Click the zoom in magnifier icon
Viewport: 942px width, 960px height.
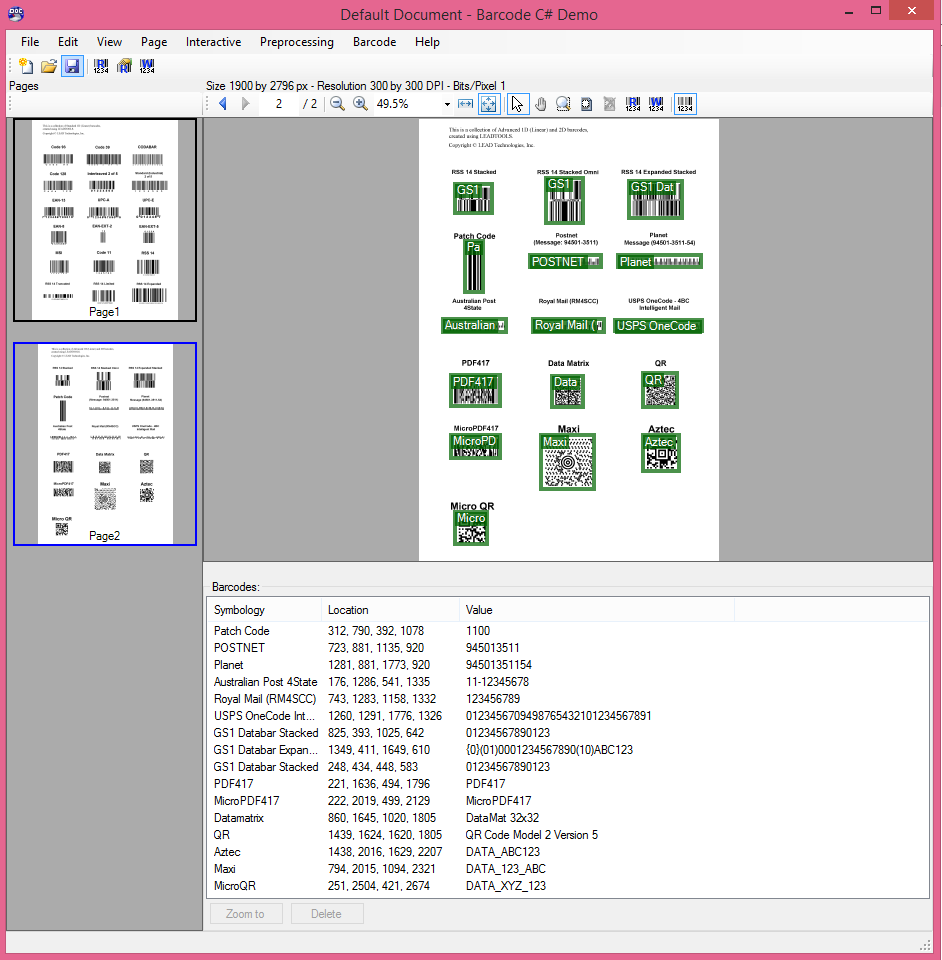click(361, 104)
